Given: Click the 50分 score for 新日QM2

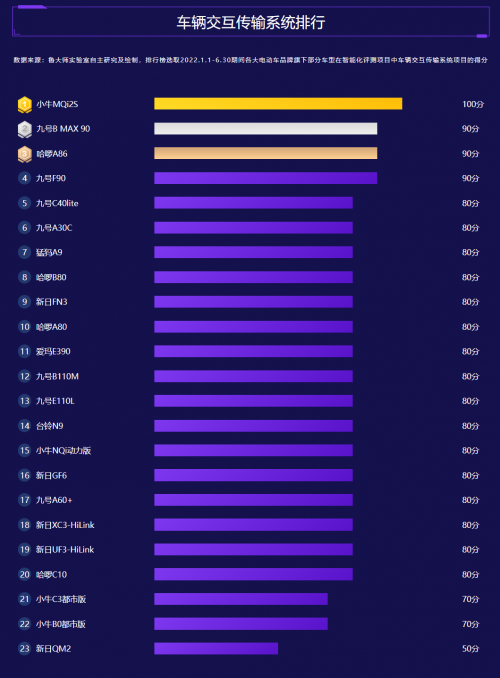Looking at the screenshot, I should click(471, 649).
